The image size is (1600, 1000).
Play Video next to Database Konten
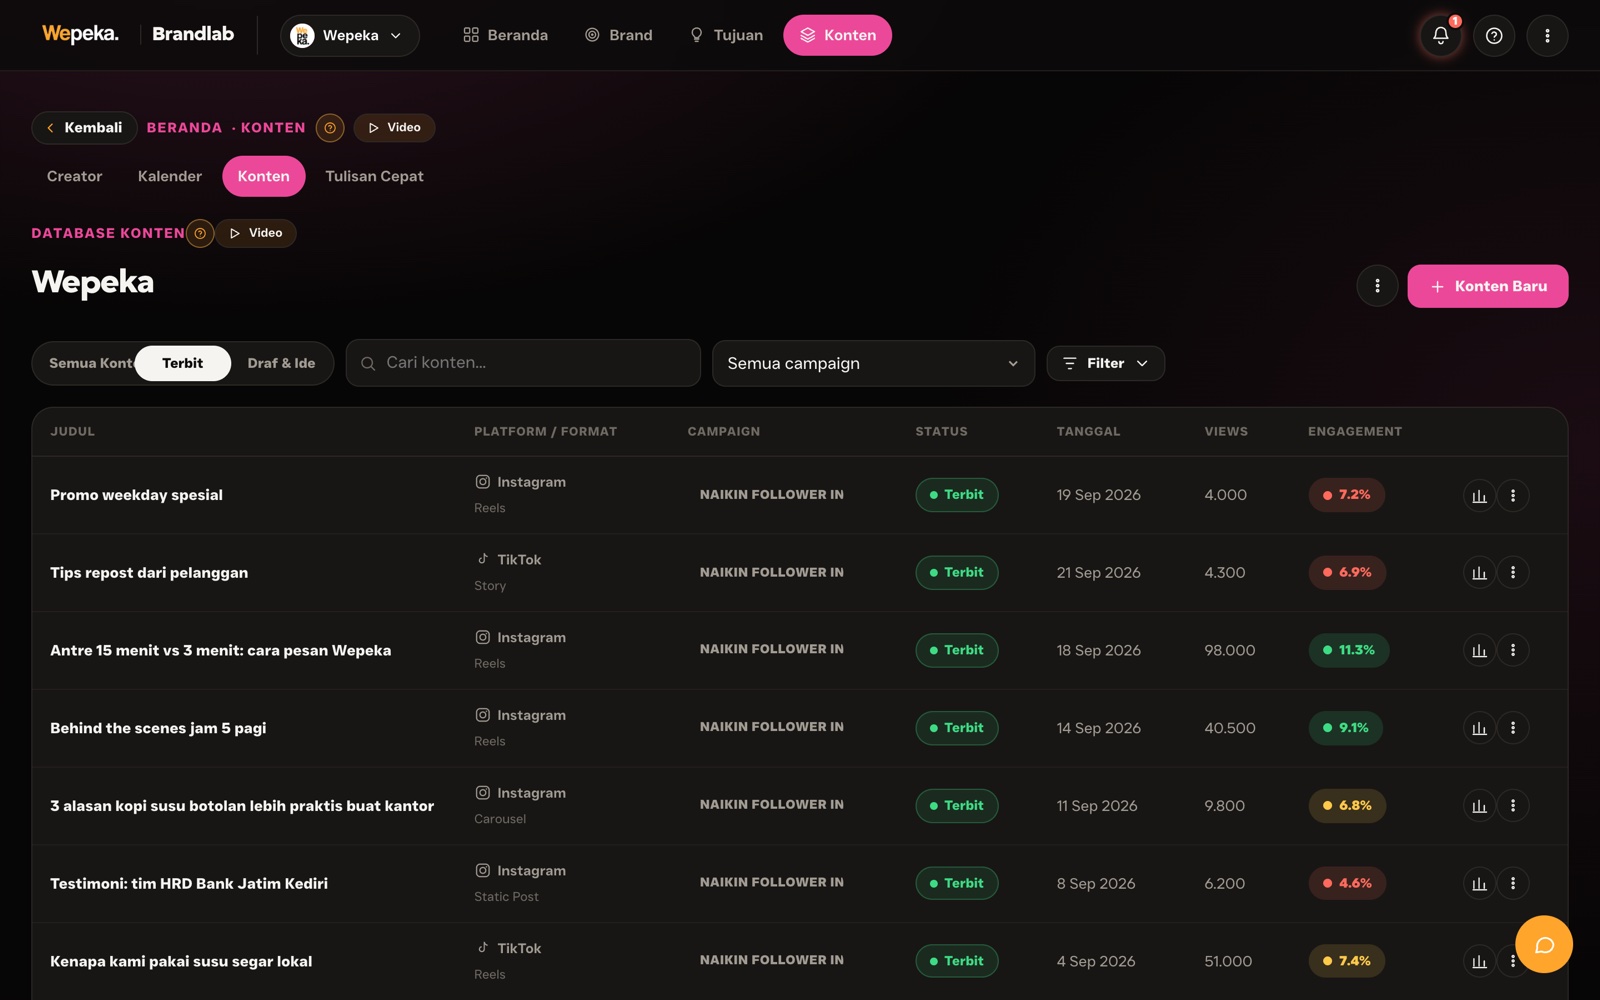click(x=256, y=233)
